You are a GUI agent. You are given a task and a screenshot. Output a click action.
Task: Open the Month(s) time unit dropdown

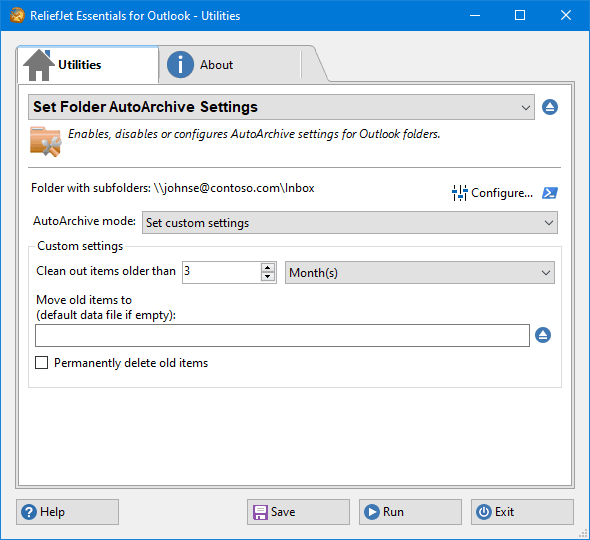[x=420, y=272]
